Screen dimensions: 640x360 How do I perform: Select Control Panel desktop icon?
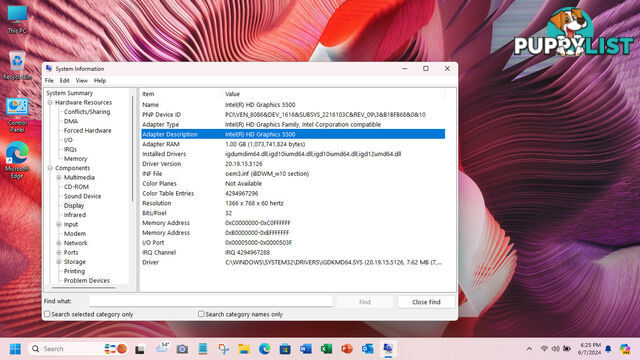[x=17, y=116]
